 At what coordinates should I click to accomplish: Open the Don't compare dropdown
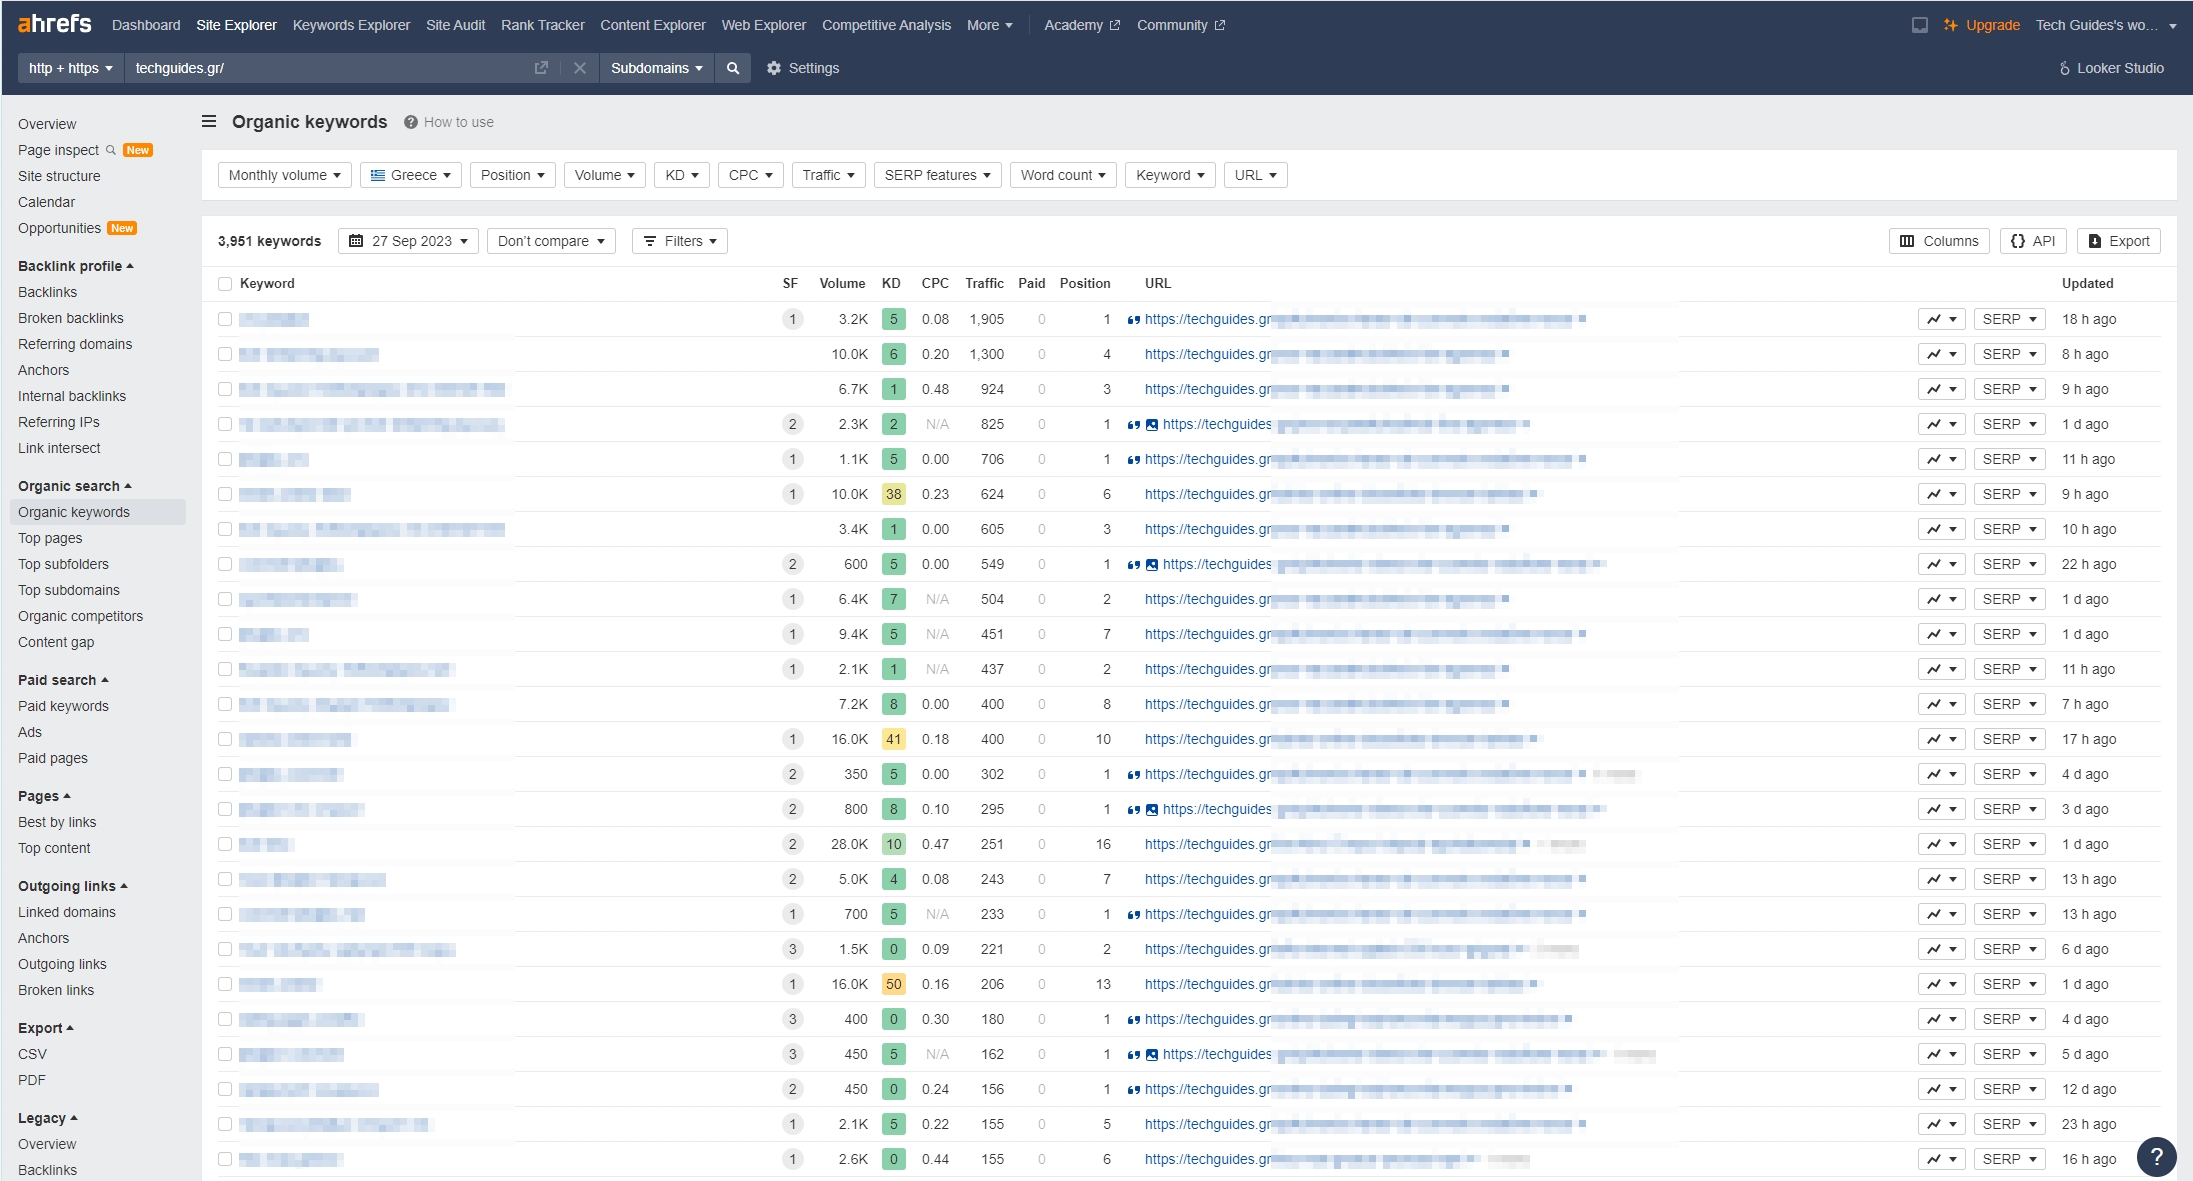coord(550,240)
